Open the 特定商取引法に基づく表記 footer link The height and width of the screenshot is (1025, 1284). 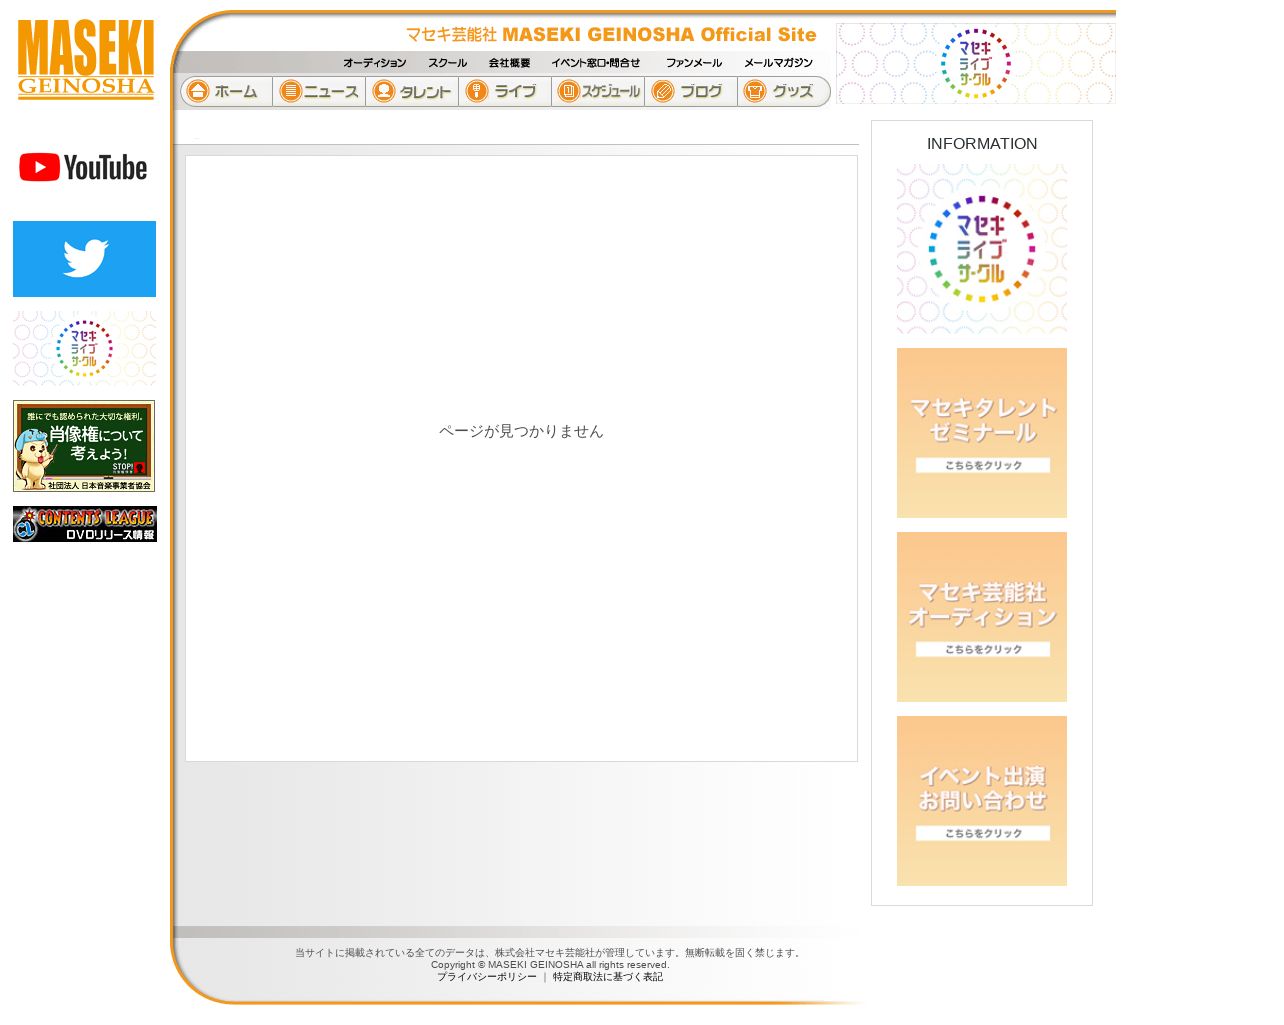click(x=608, y=977)
